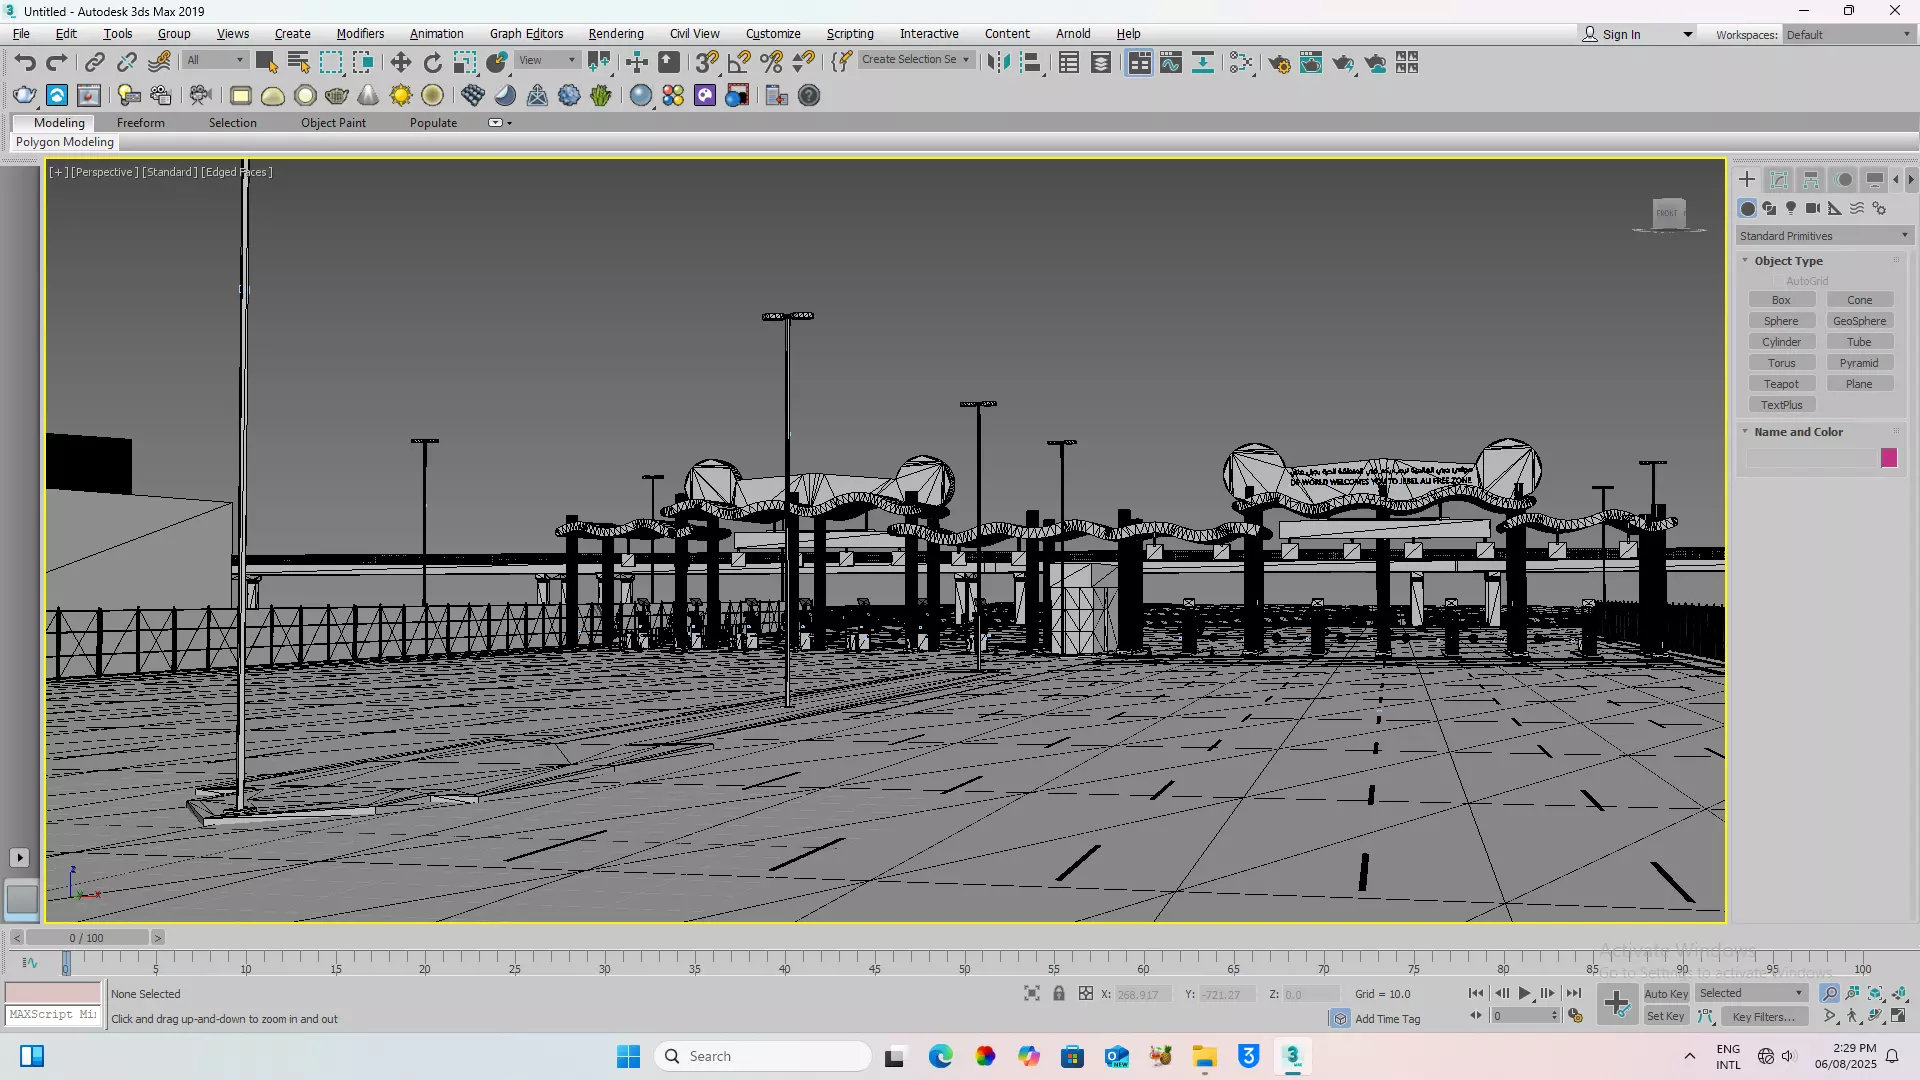
Task: Open the Hierarchy panel tab
Action: click(x=1811, y=180)
